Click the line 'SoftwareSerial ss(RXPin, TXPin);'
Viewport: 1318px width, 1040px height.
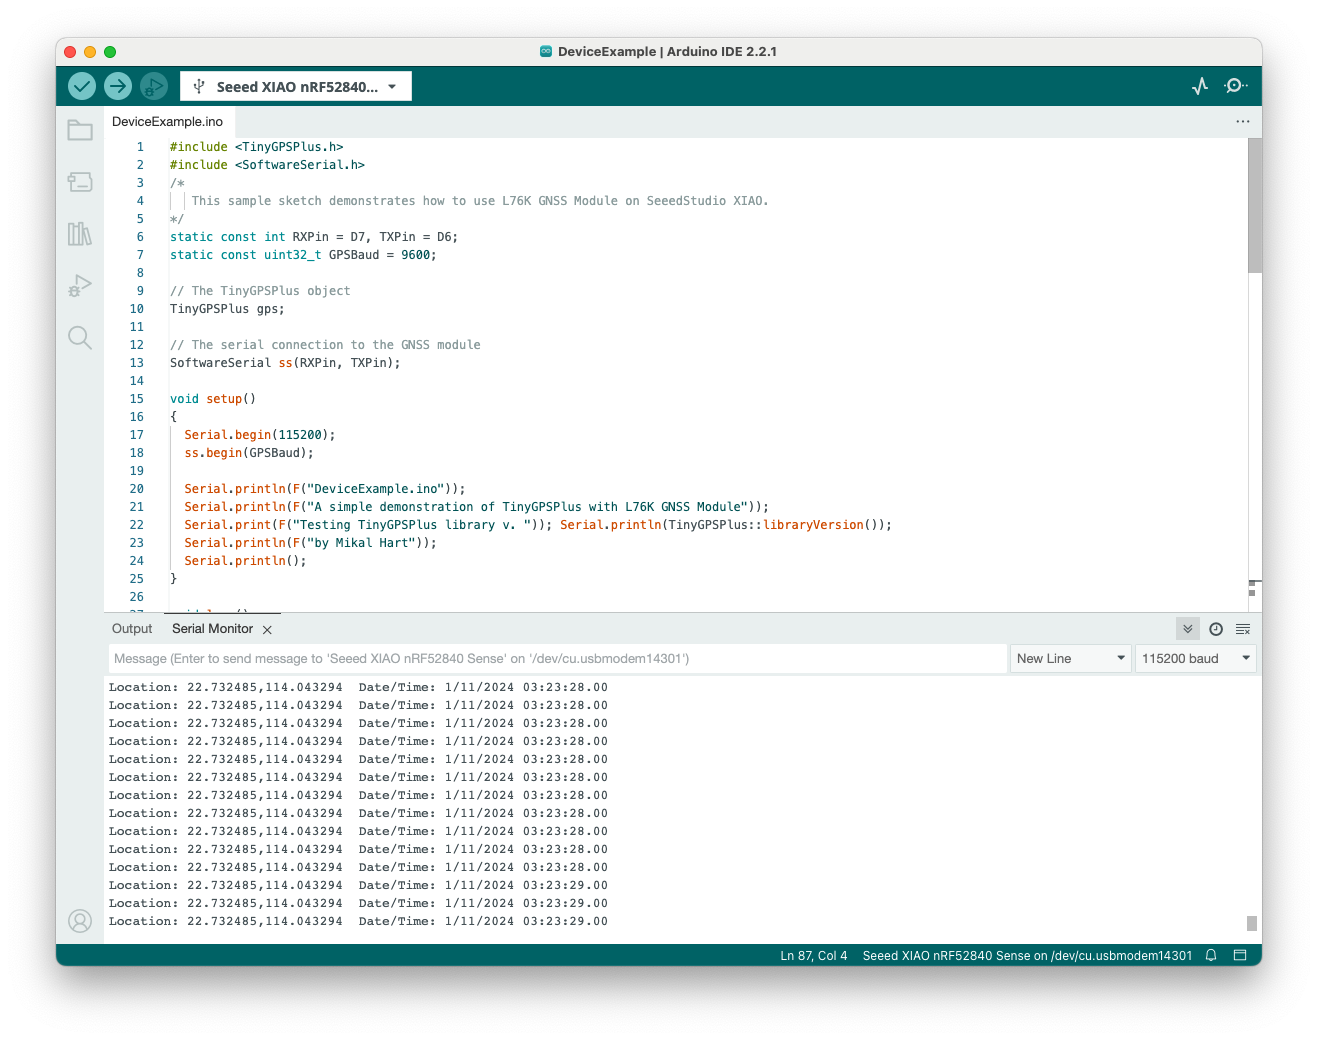(x=285, y=363)
